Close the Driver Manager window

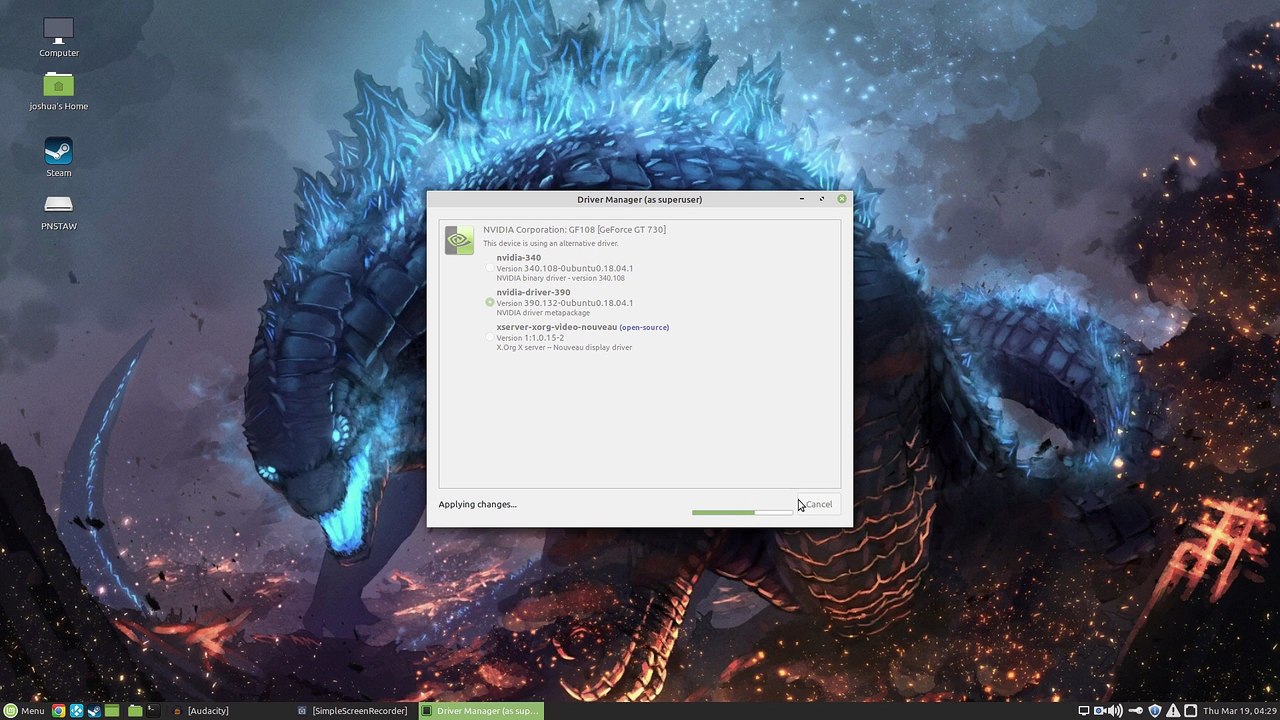point(842,199)
